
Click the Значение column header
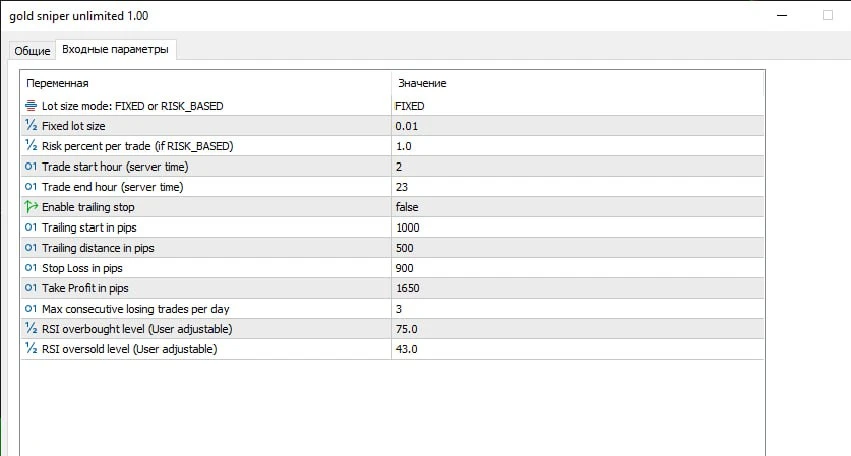(x=422, y=83)
